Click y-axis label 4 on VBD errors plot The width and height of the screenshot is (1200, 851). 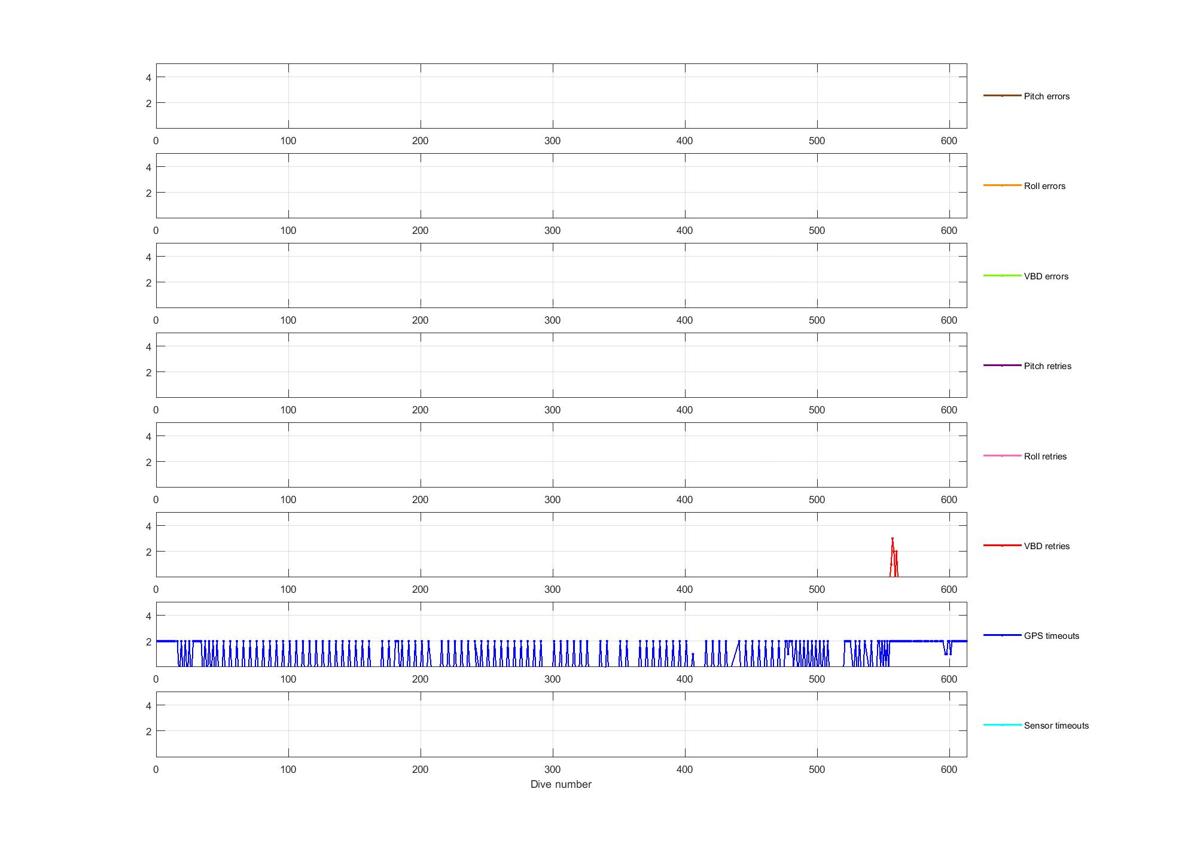point(148,257)
